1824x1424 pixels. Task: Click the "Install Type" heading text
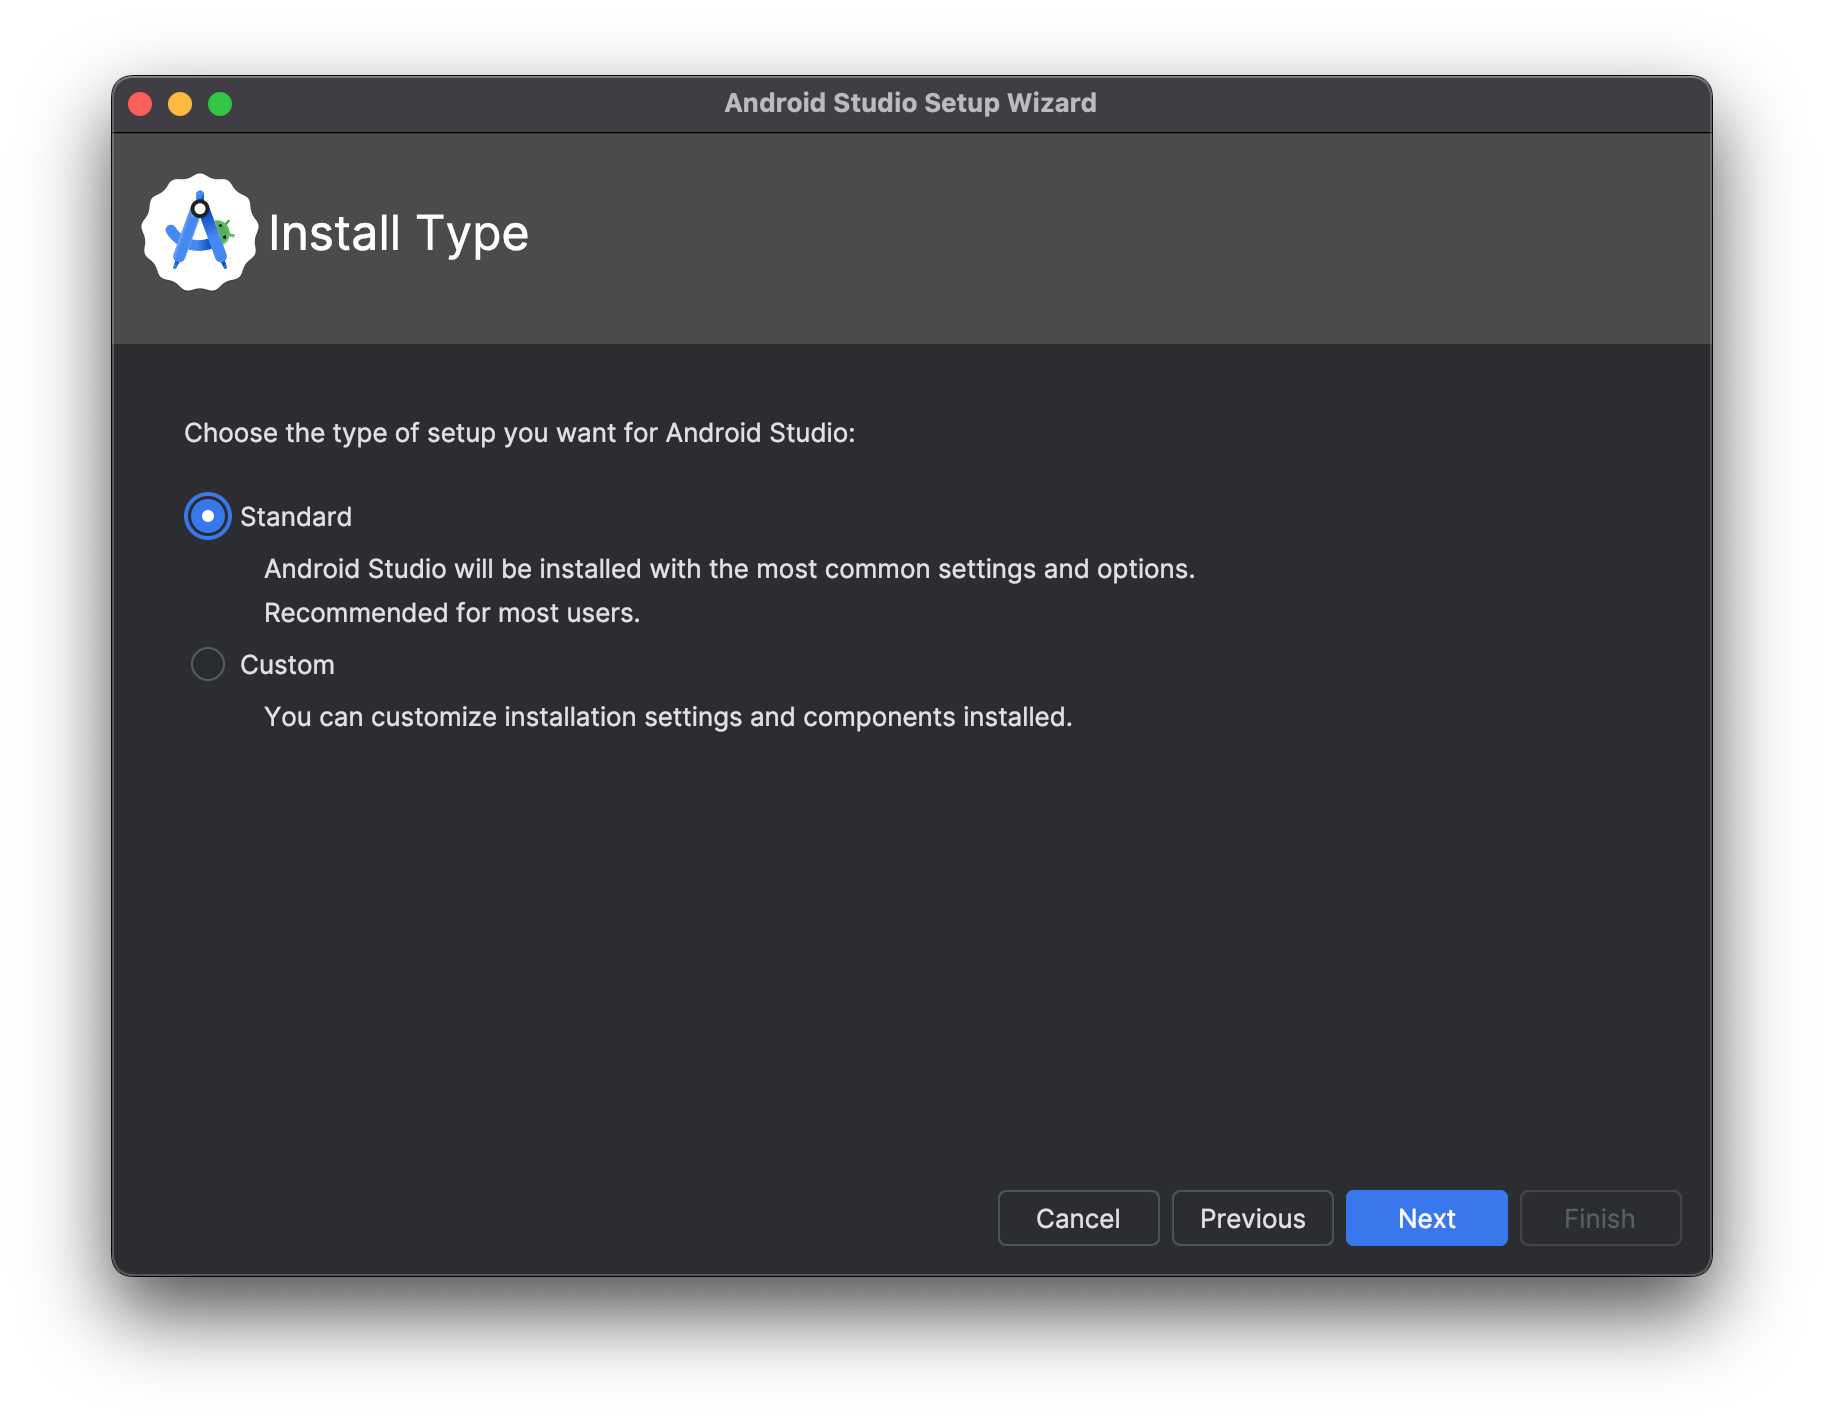(398, 234)
